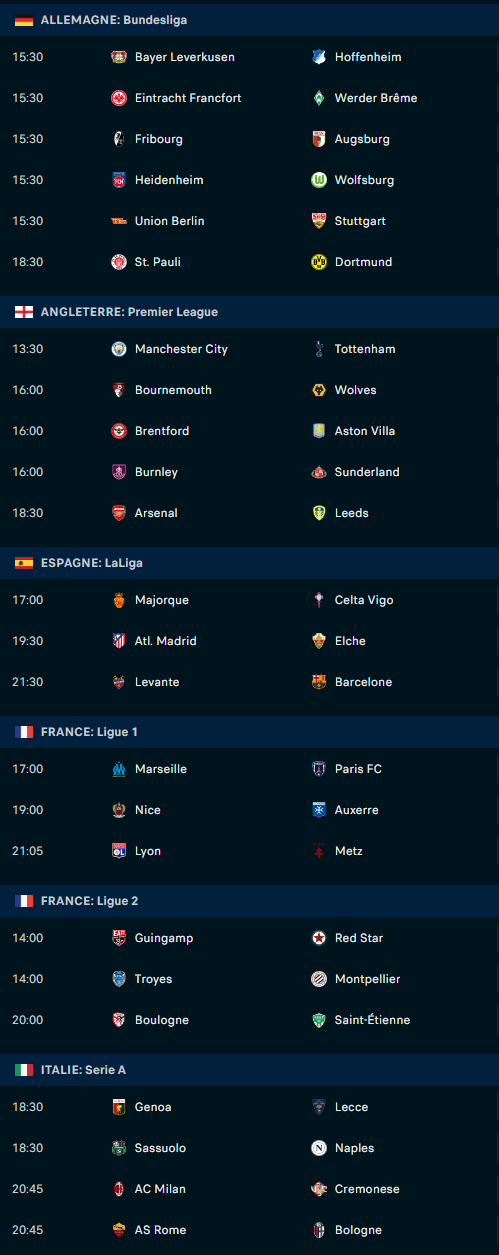Image resolution: width=499 pixels, height=1255 pixels.
Task: Click the Arsenal club crest
Action: (119, 513)
